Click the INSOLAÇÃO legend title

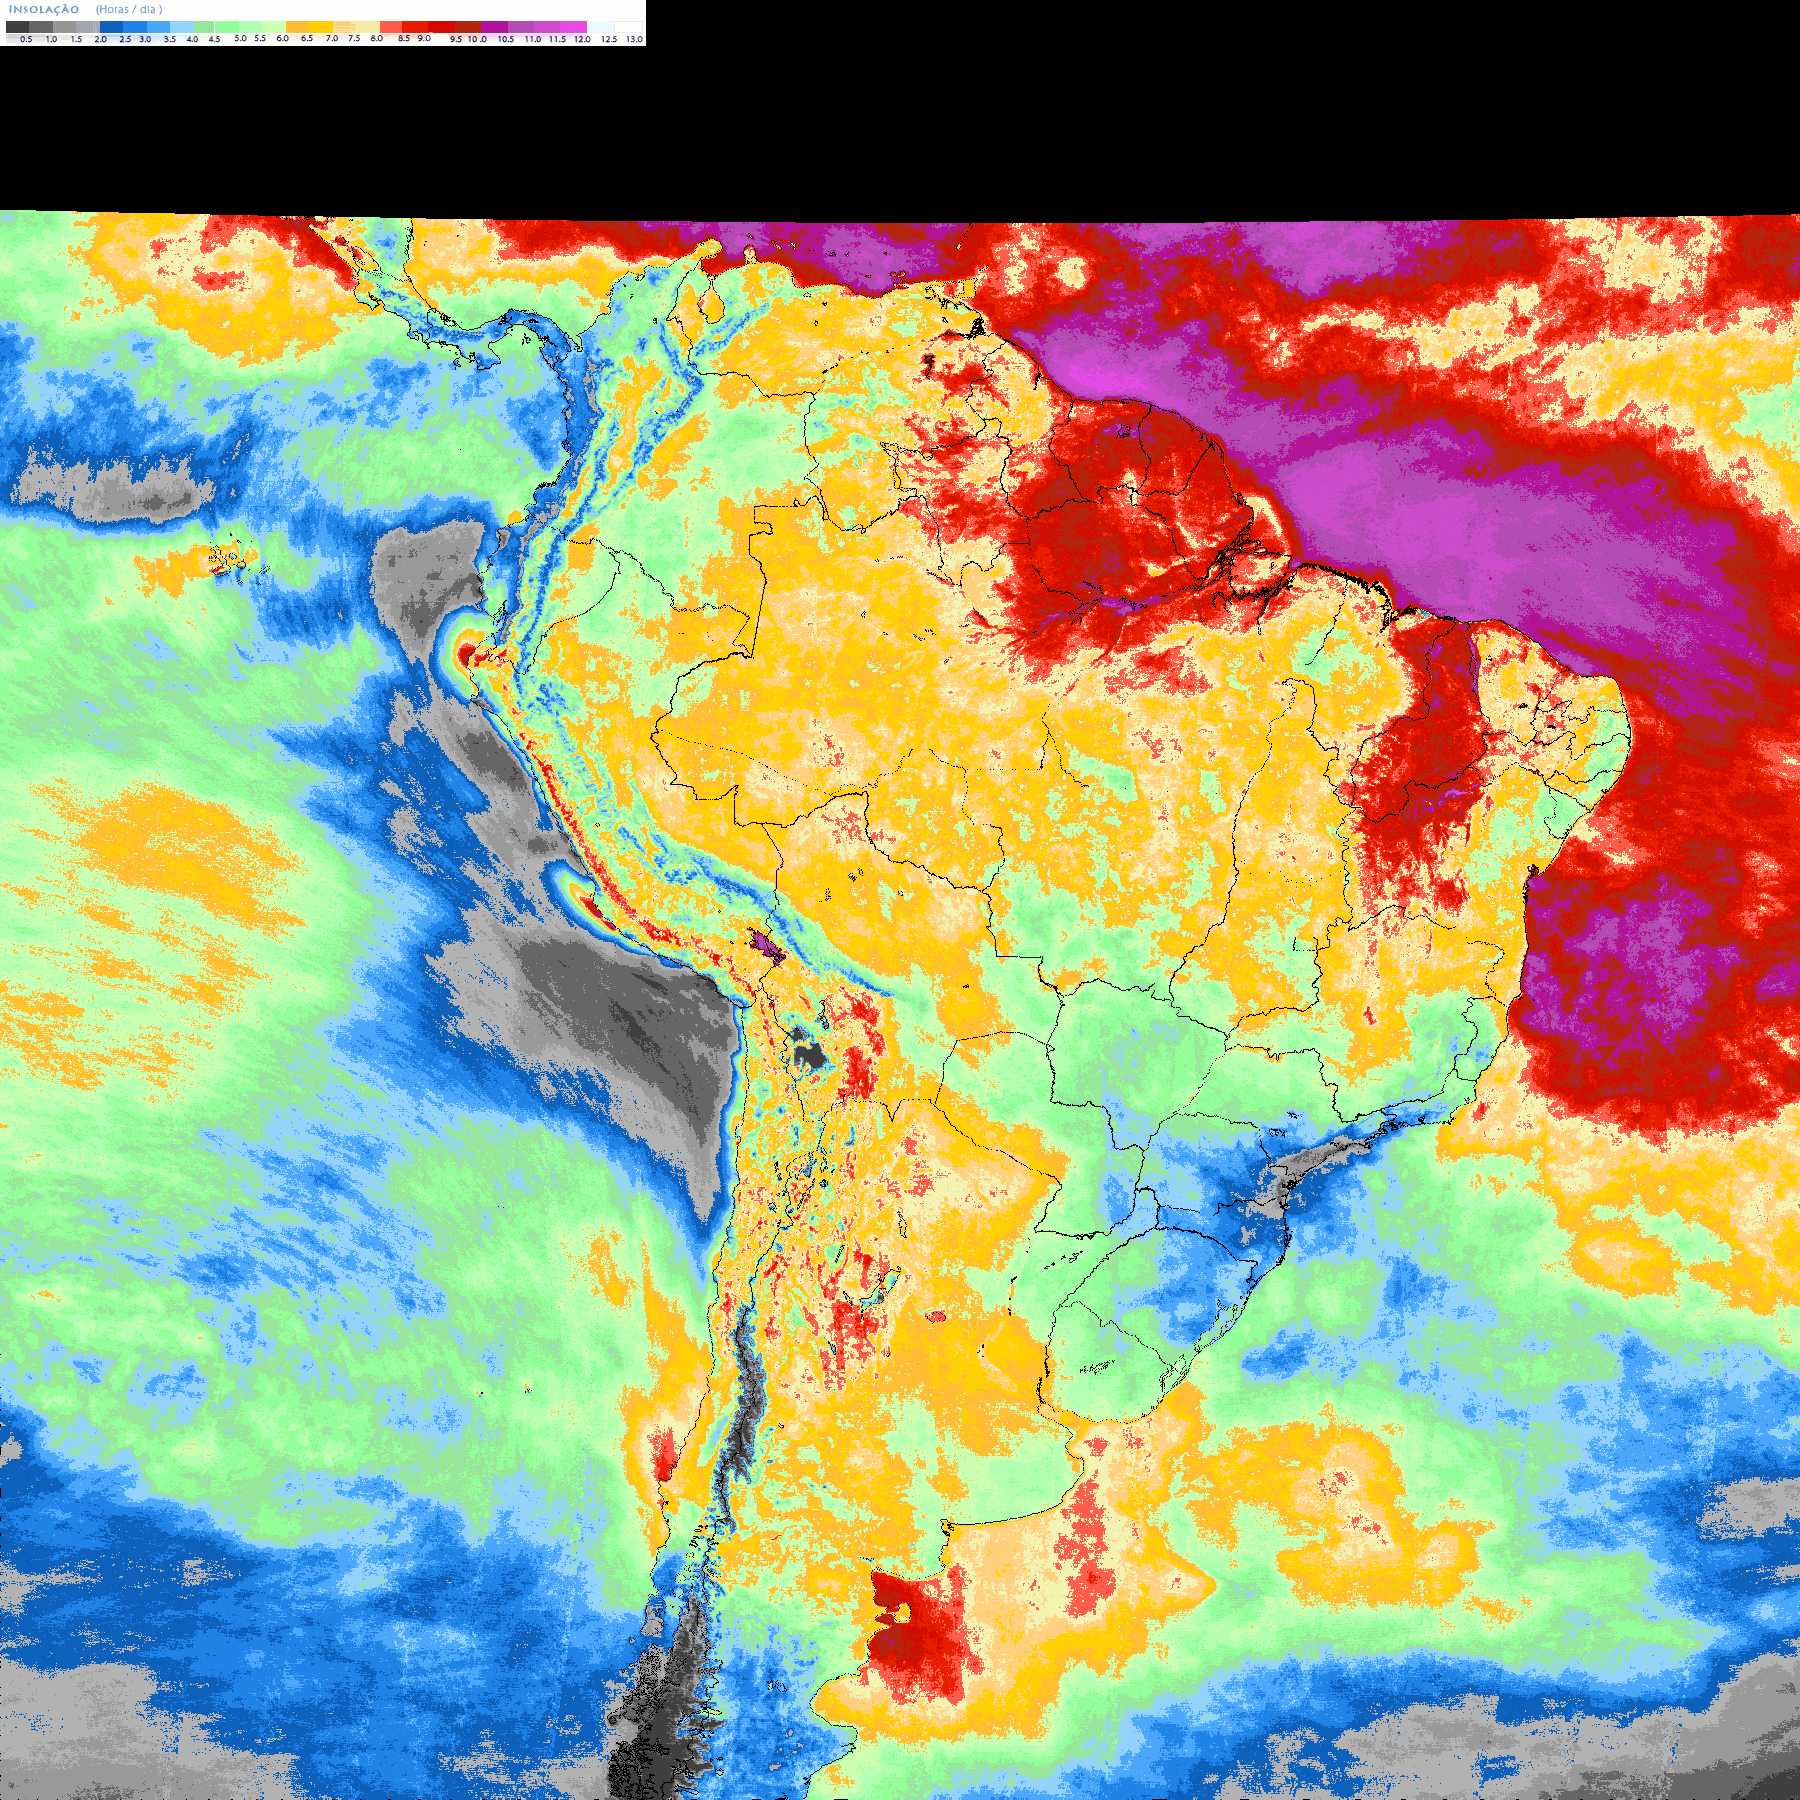(x=44, y=9)
